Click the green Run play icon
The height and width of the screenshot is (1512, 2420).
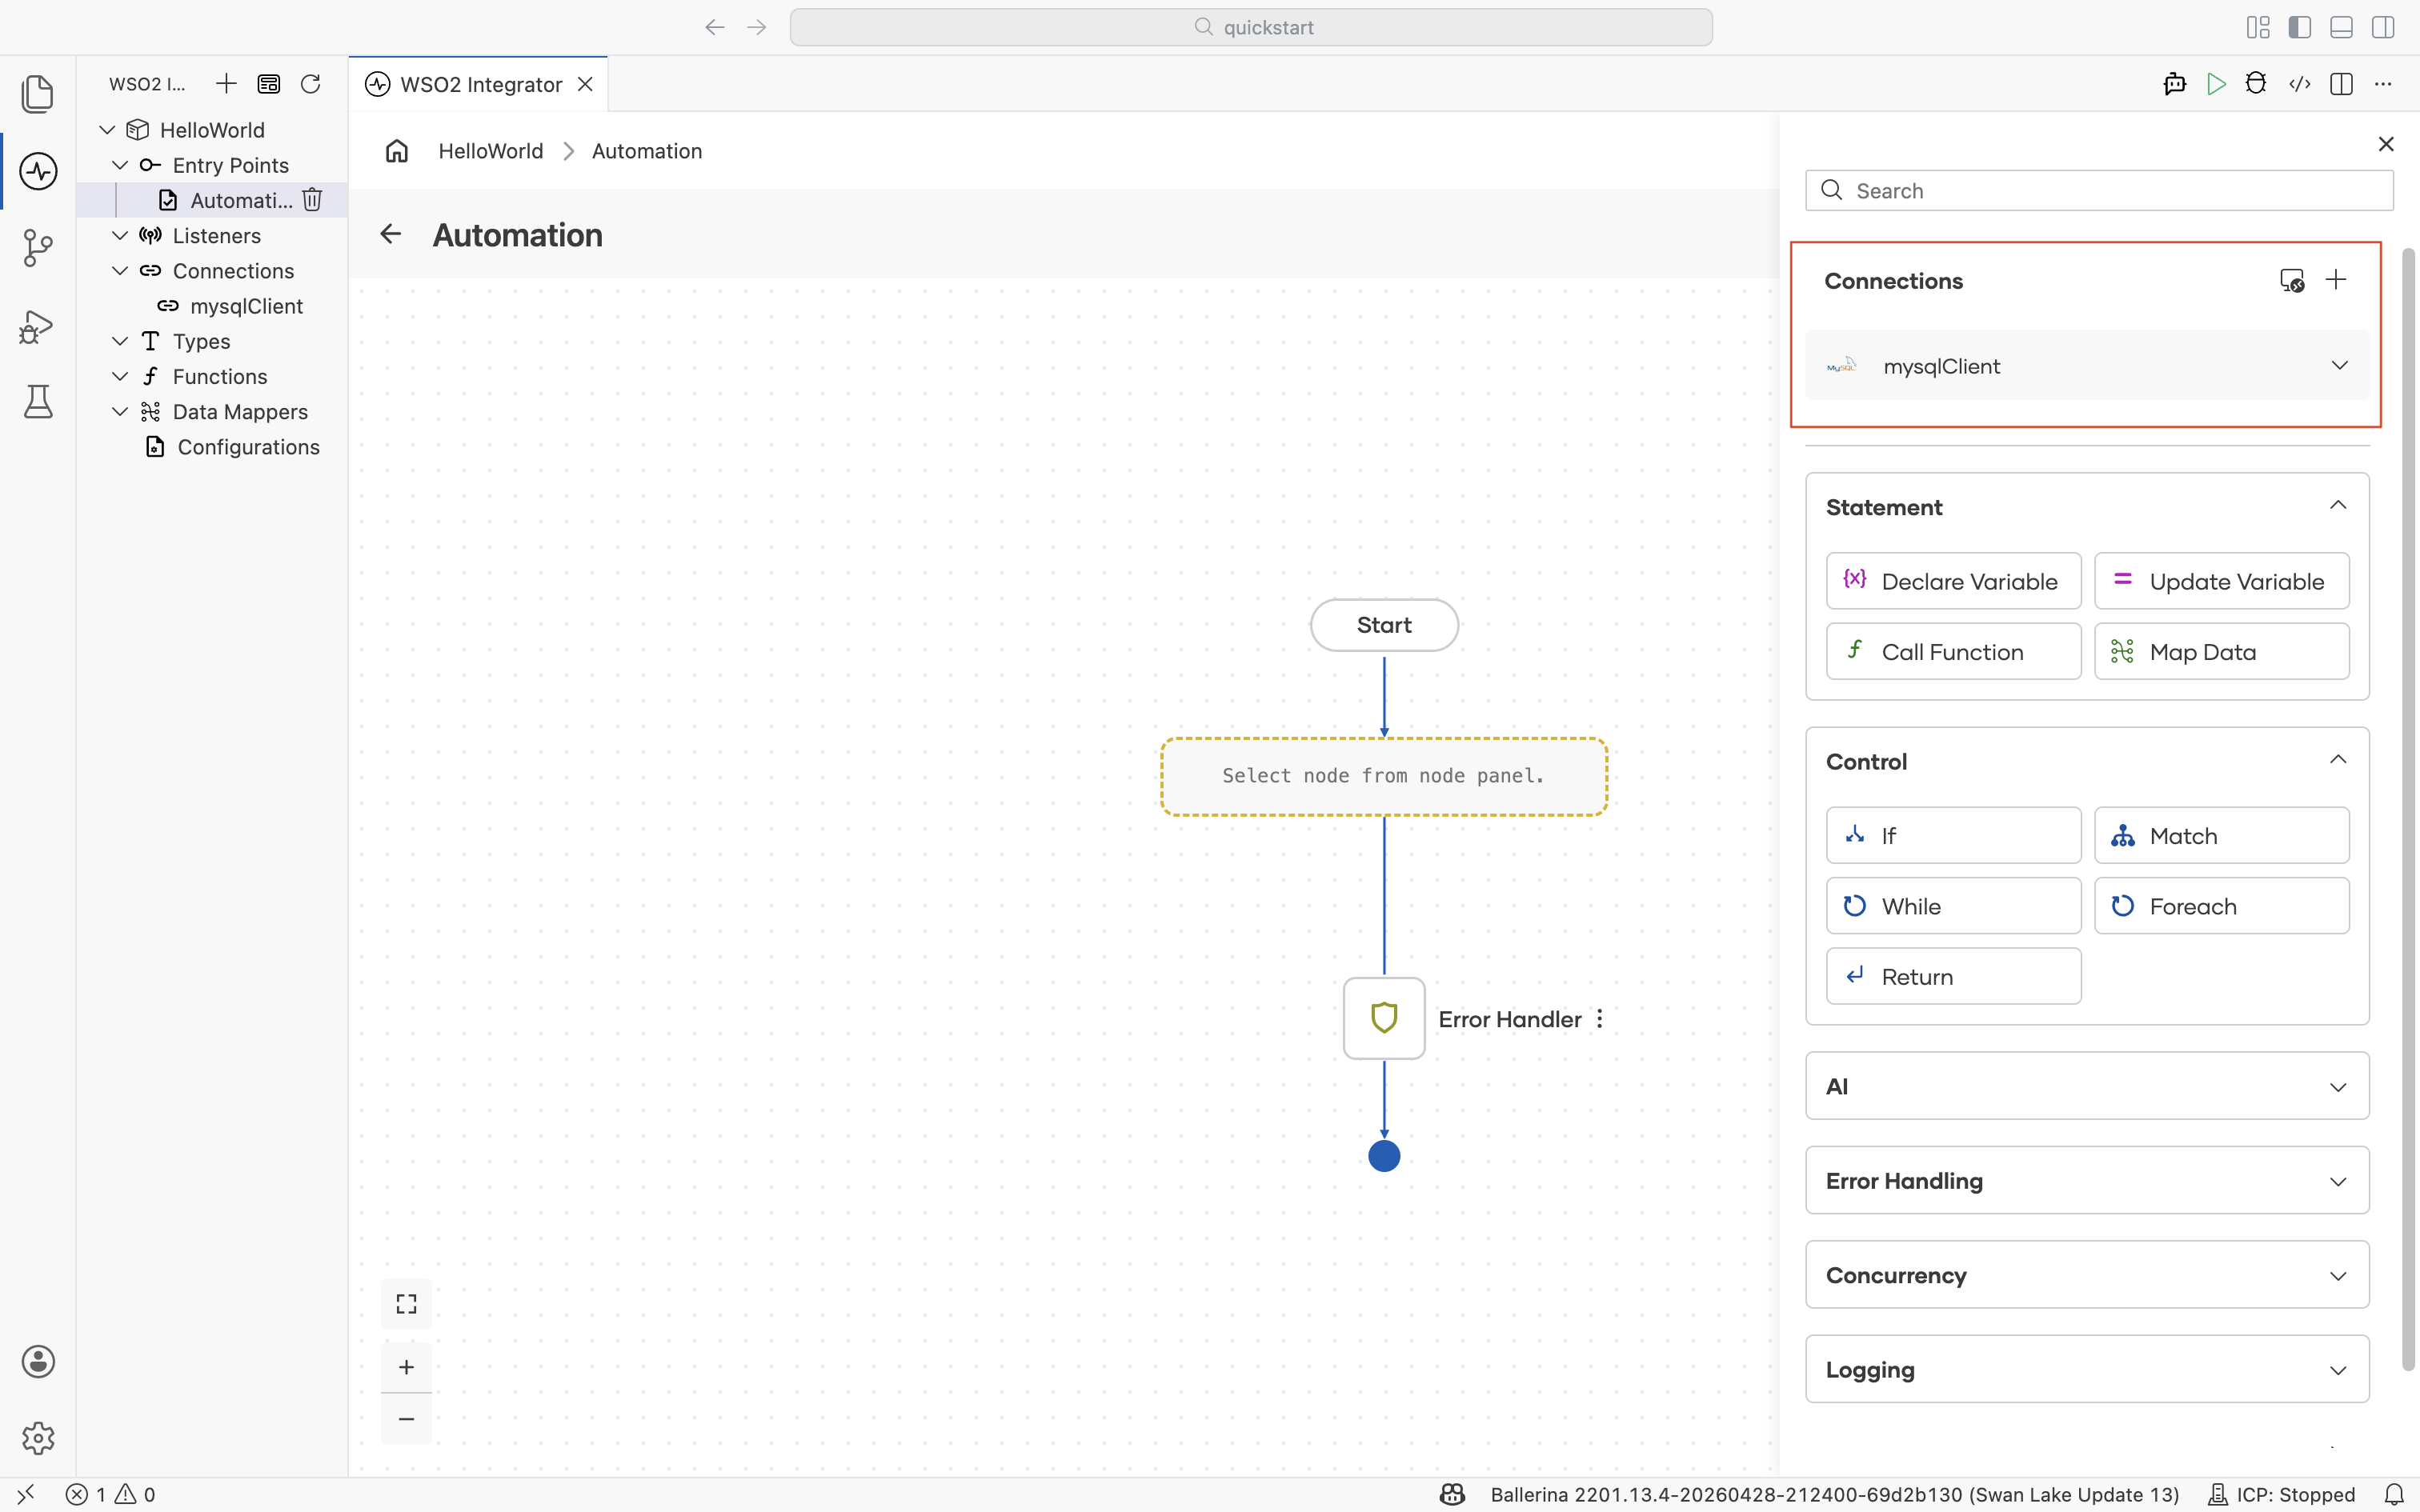coord(2216,84)
